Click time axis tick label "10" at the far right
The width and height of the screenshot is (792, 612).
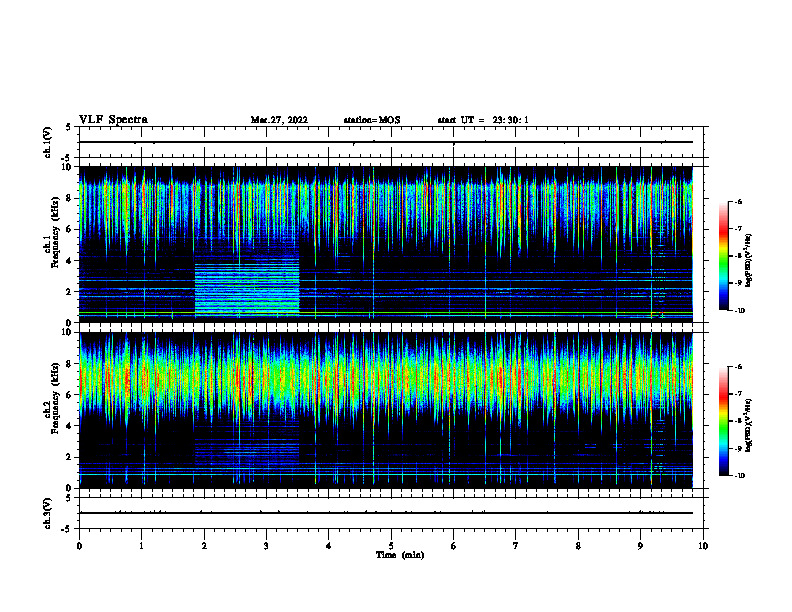[x=703, y=546]
